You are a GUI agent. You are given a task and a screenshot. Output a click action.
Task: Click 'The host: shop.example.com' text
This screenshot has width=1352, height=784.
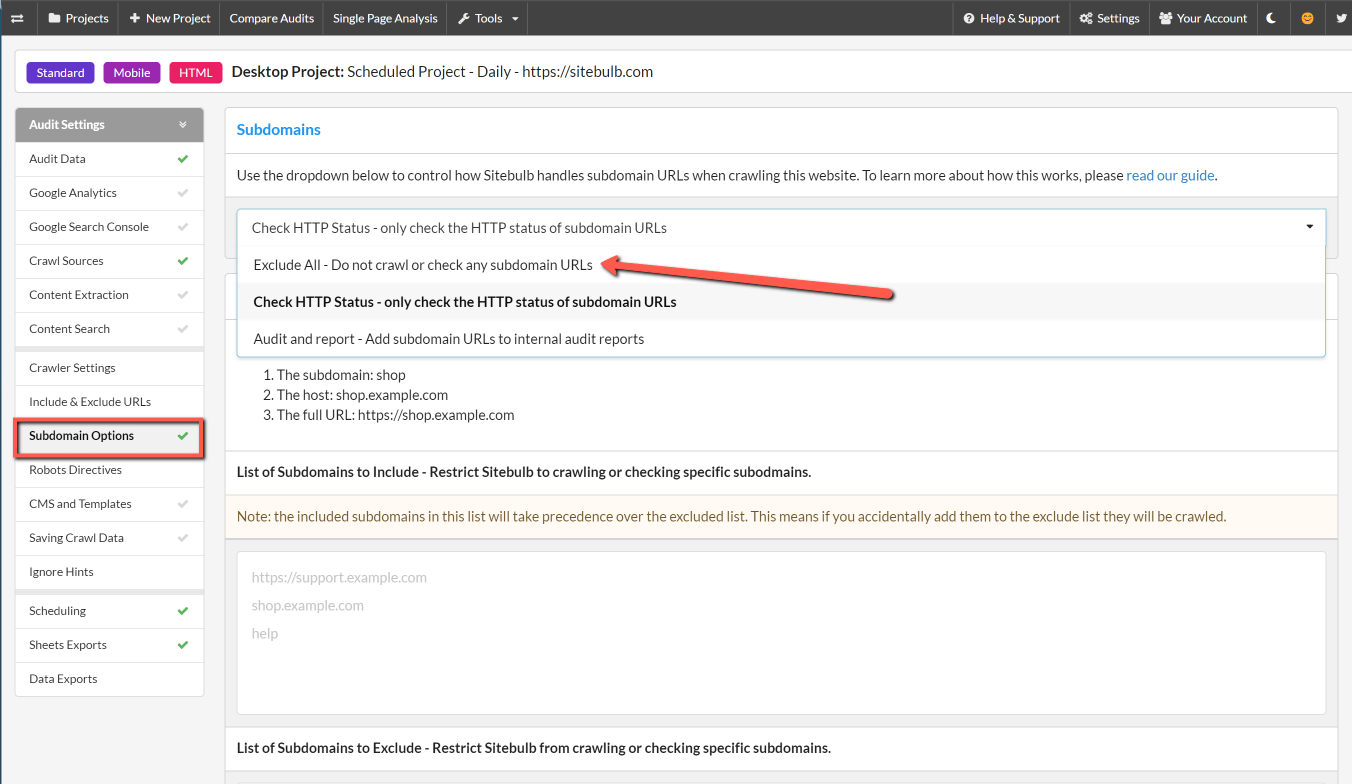tap(362, 395)
